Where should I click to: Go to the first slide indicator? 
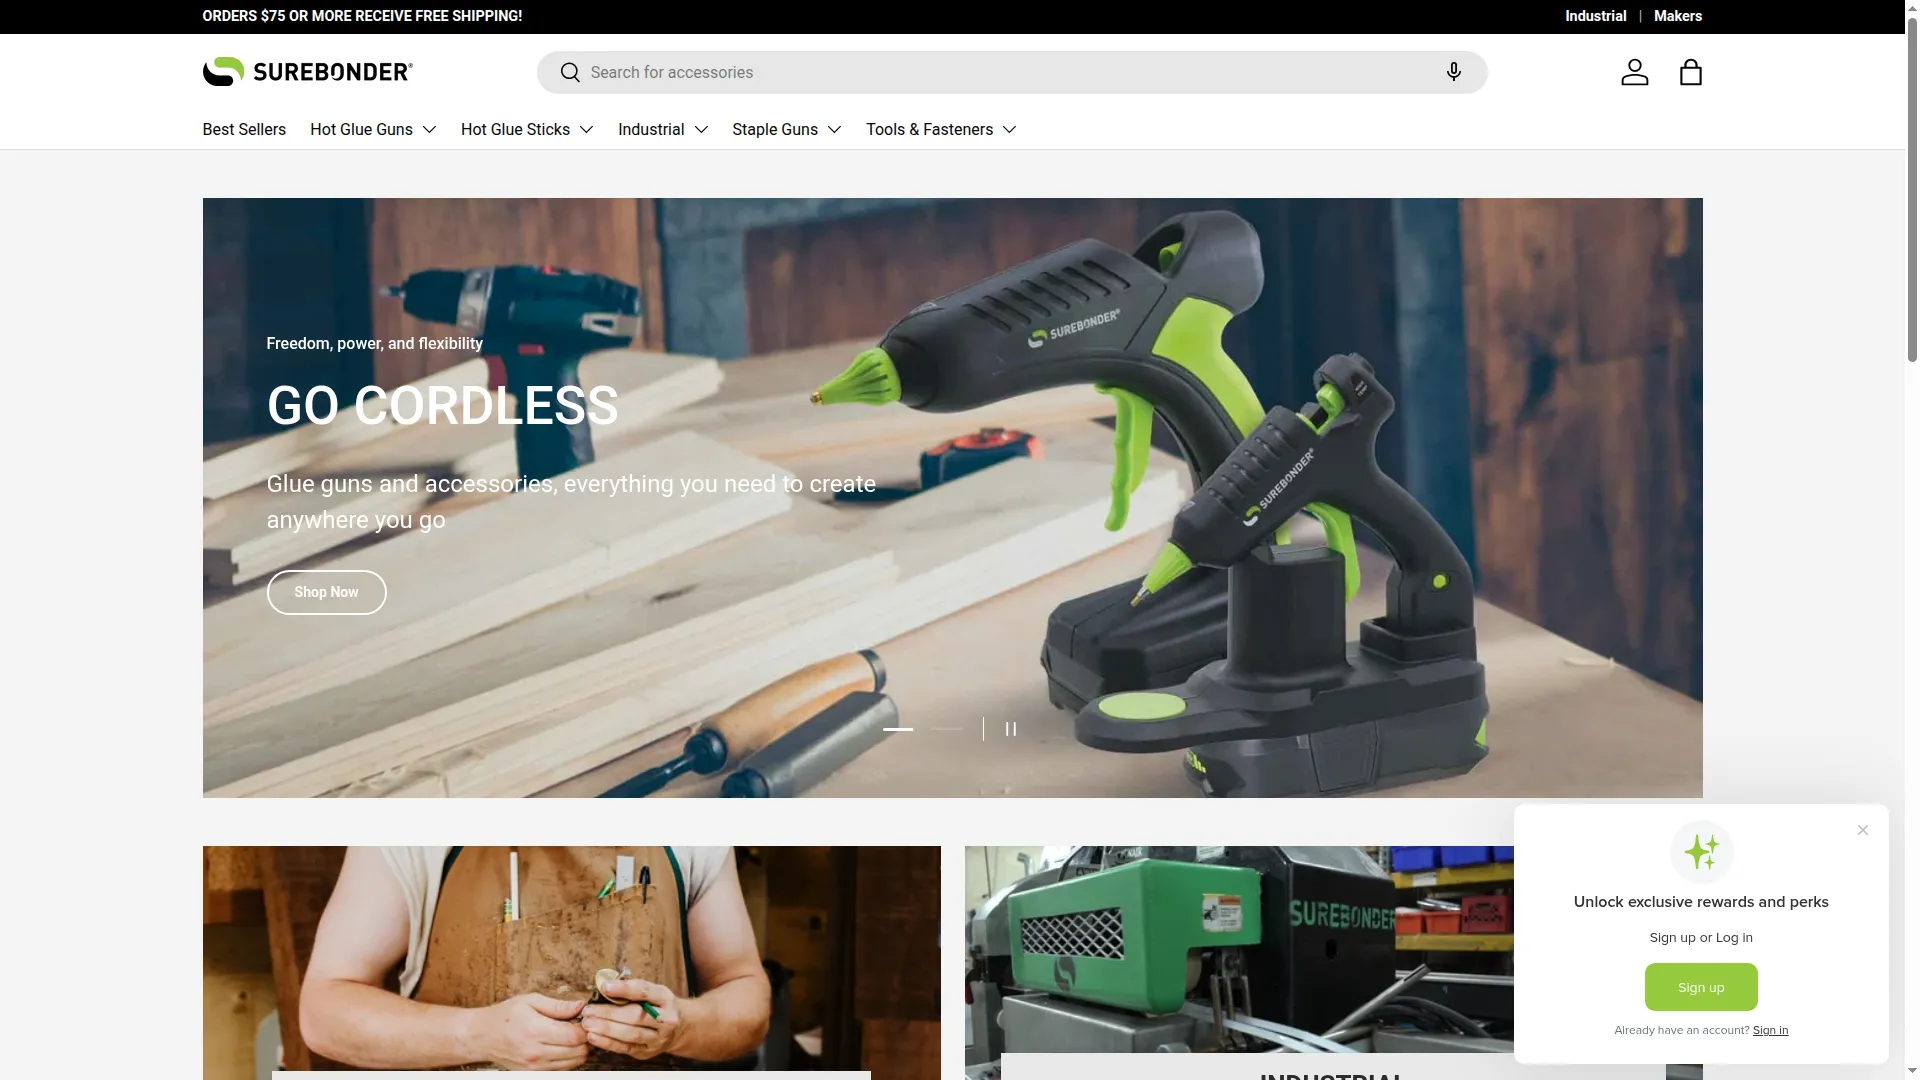pos(898,729)
